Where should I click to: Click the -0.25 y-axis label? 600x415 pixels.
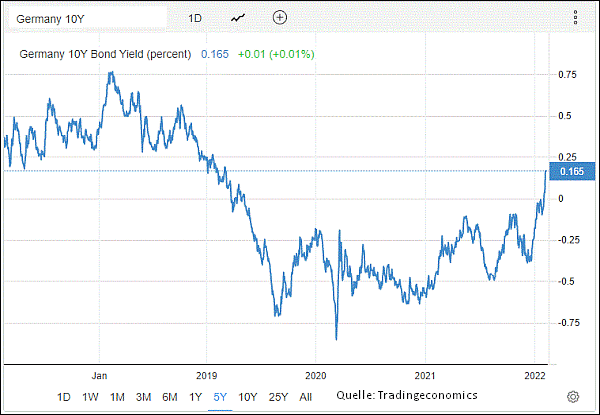[x=568, y=240]
